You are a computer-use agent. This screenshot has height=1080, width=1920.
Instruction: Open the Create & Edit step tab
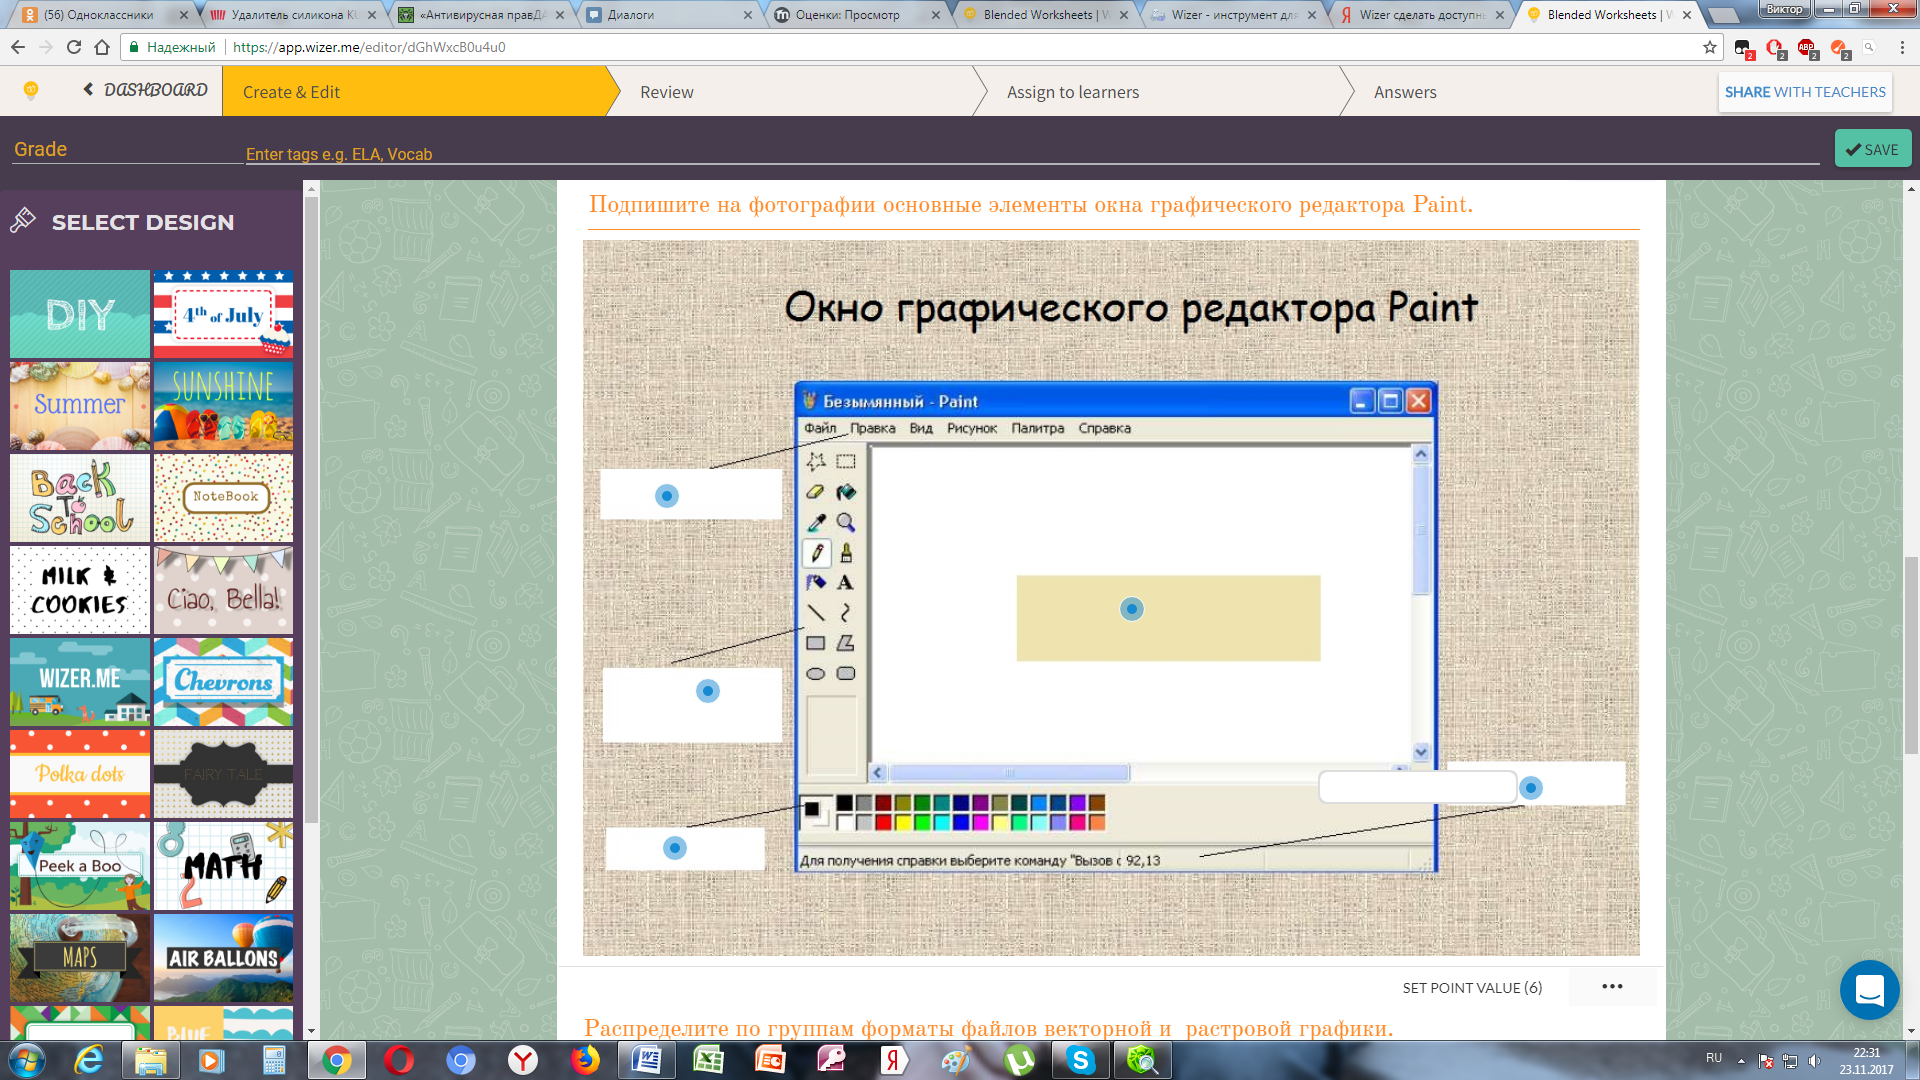point(414,92)
